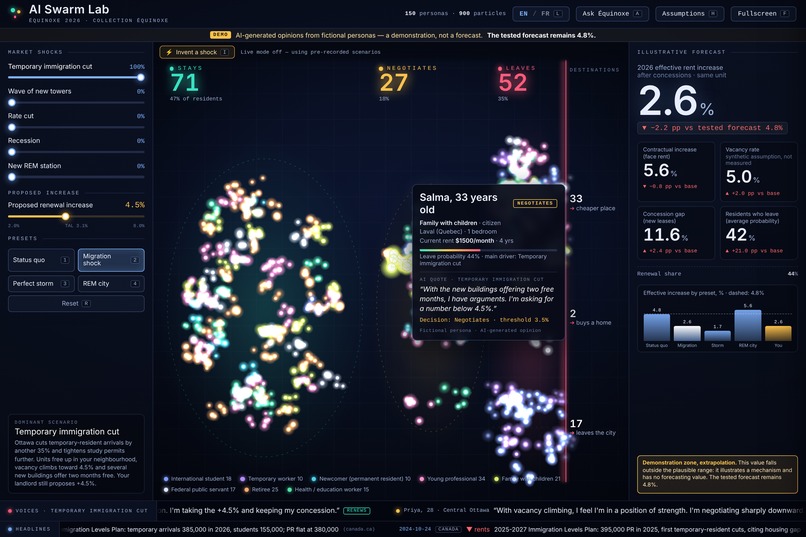This screenshot has width=806, height=537.
Task: Move the Proposed renewal increase slider
Action: (x=76, y=216)
